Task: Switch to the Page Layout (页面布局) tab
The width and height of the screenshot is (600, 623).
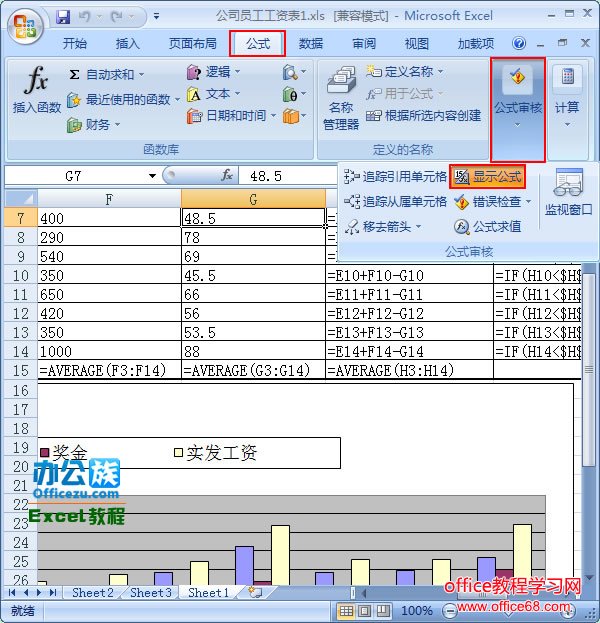Action: pos(193,43)
